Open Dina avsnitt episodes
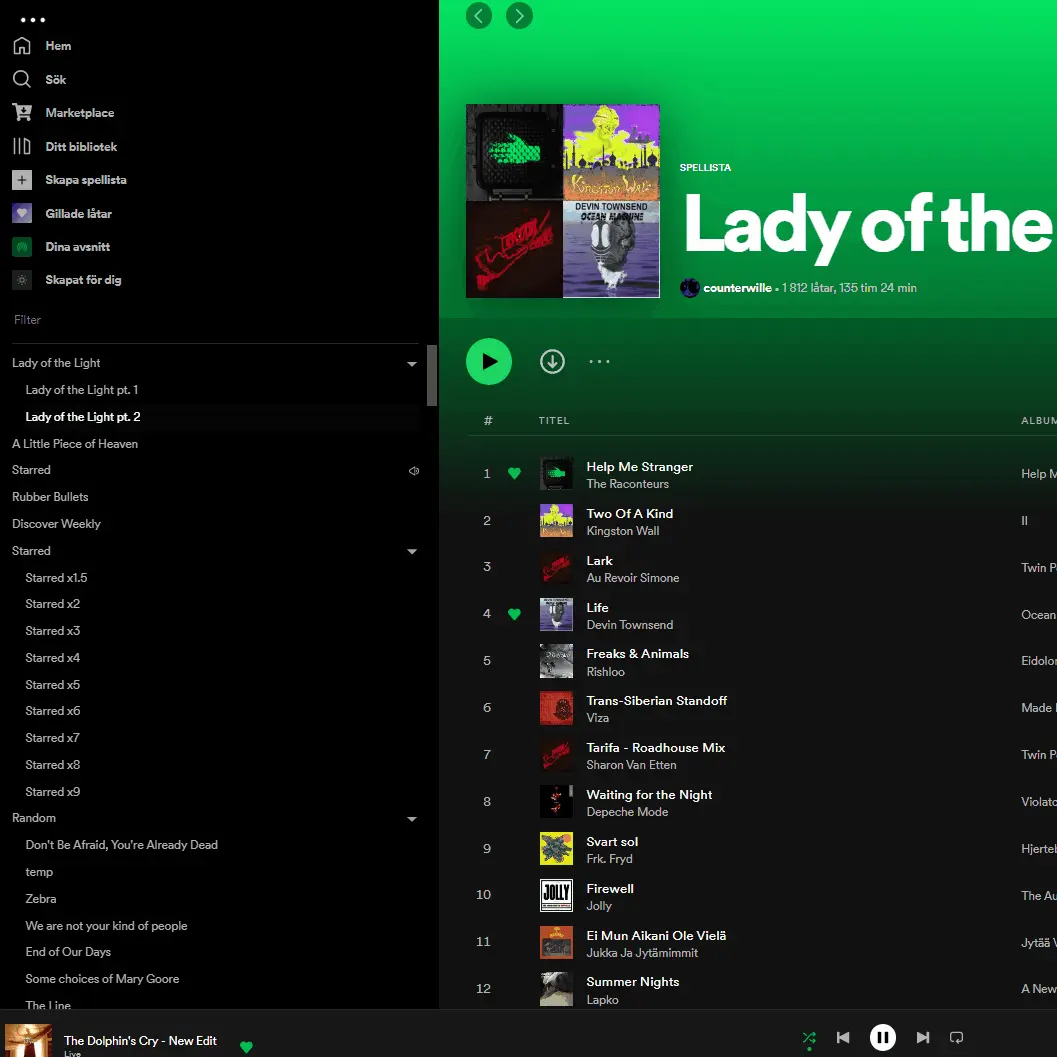The height and width of the screenshot is (1057, 1057). click(x=78, y=247)
